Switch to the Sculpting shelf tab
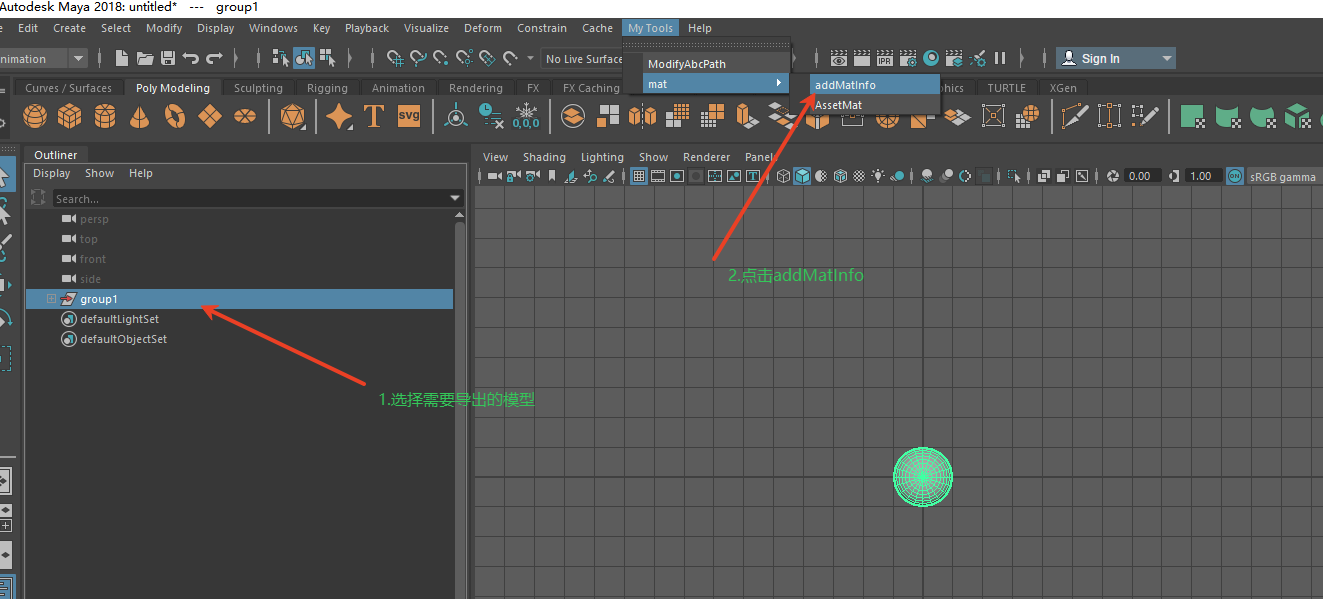Image resolution: width=1323 pixels, height=599 pixels. tap(258, 88)
